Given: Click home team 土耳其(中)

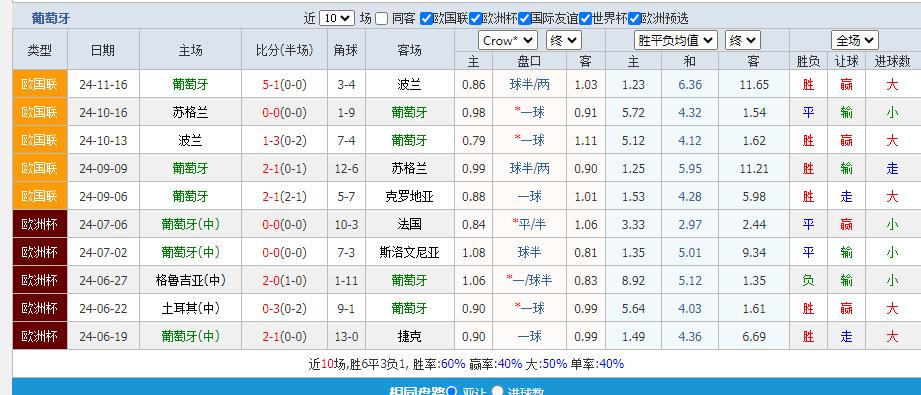Looking at the screenshot, I should 190,309.
